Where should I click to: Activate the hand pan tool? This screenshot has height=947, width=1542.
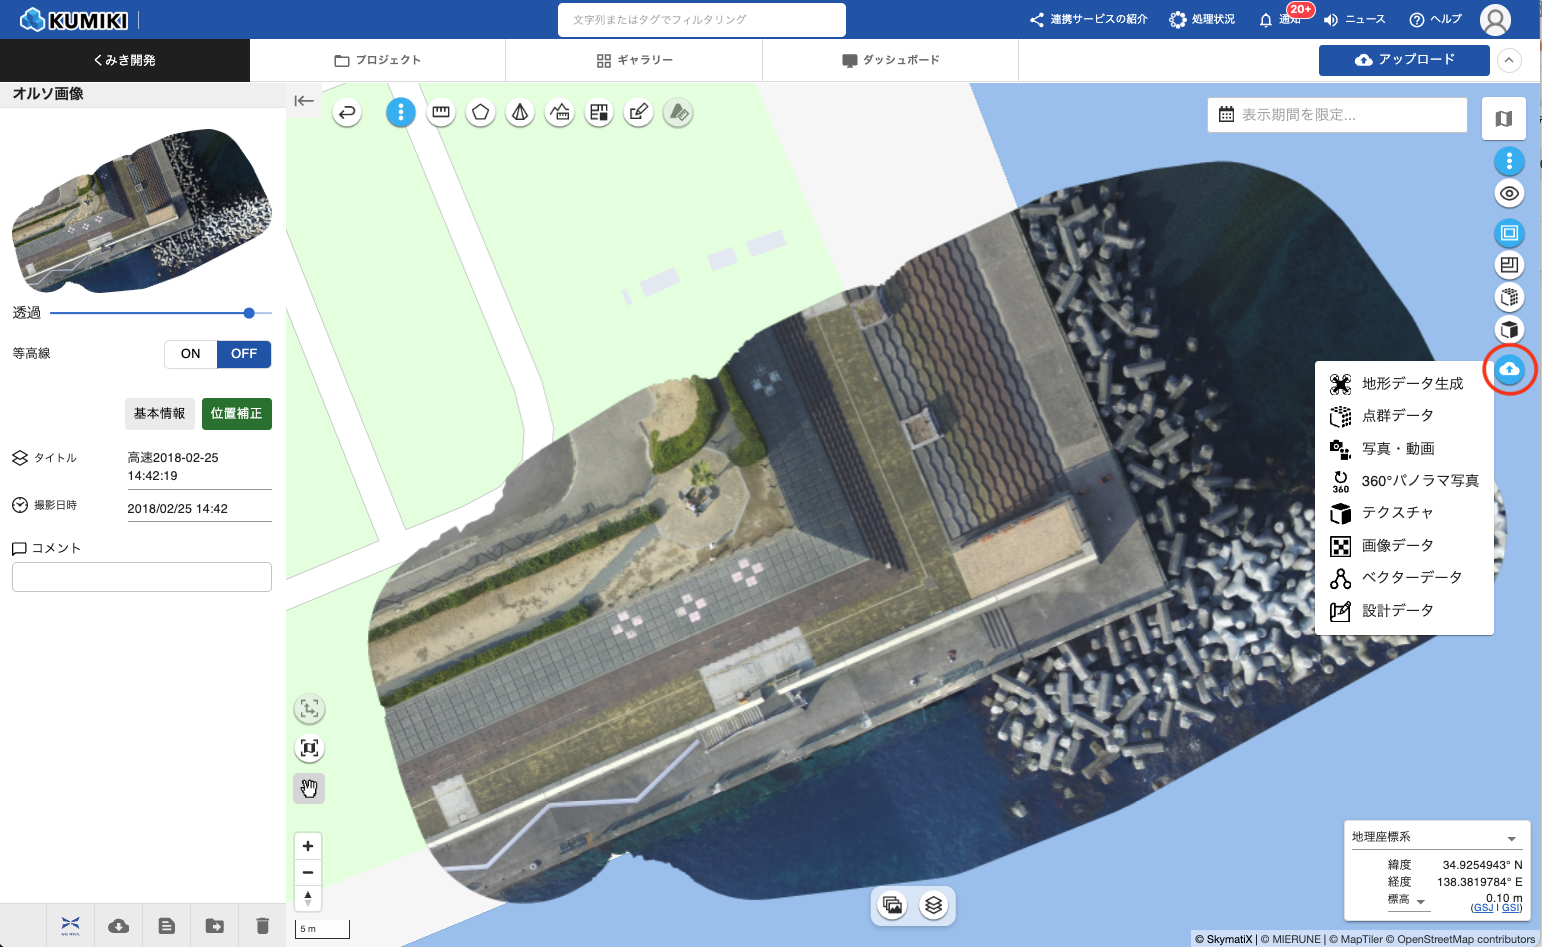click(309, 788)
